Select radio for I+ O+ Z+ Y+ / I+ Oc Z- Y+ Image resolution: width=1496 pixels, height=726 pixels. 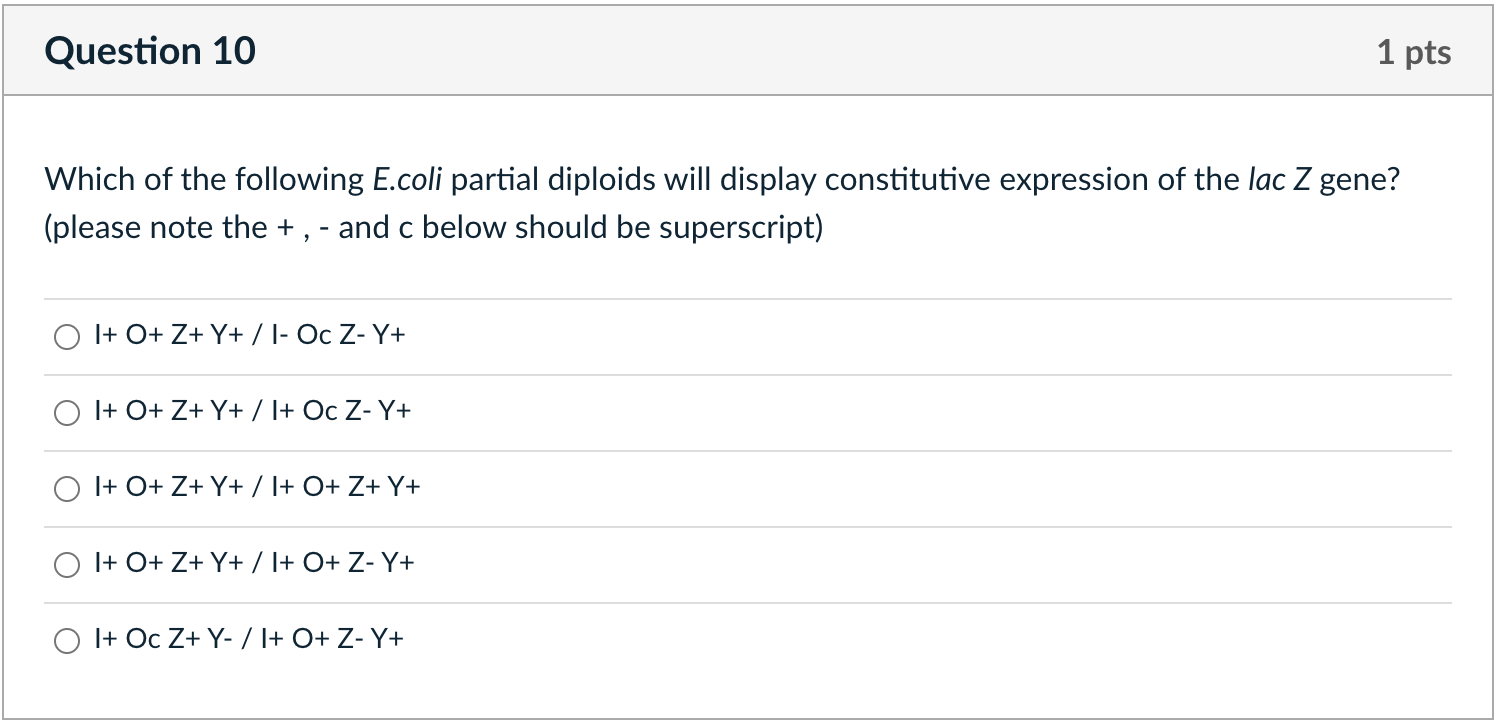tap(66, 413)
